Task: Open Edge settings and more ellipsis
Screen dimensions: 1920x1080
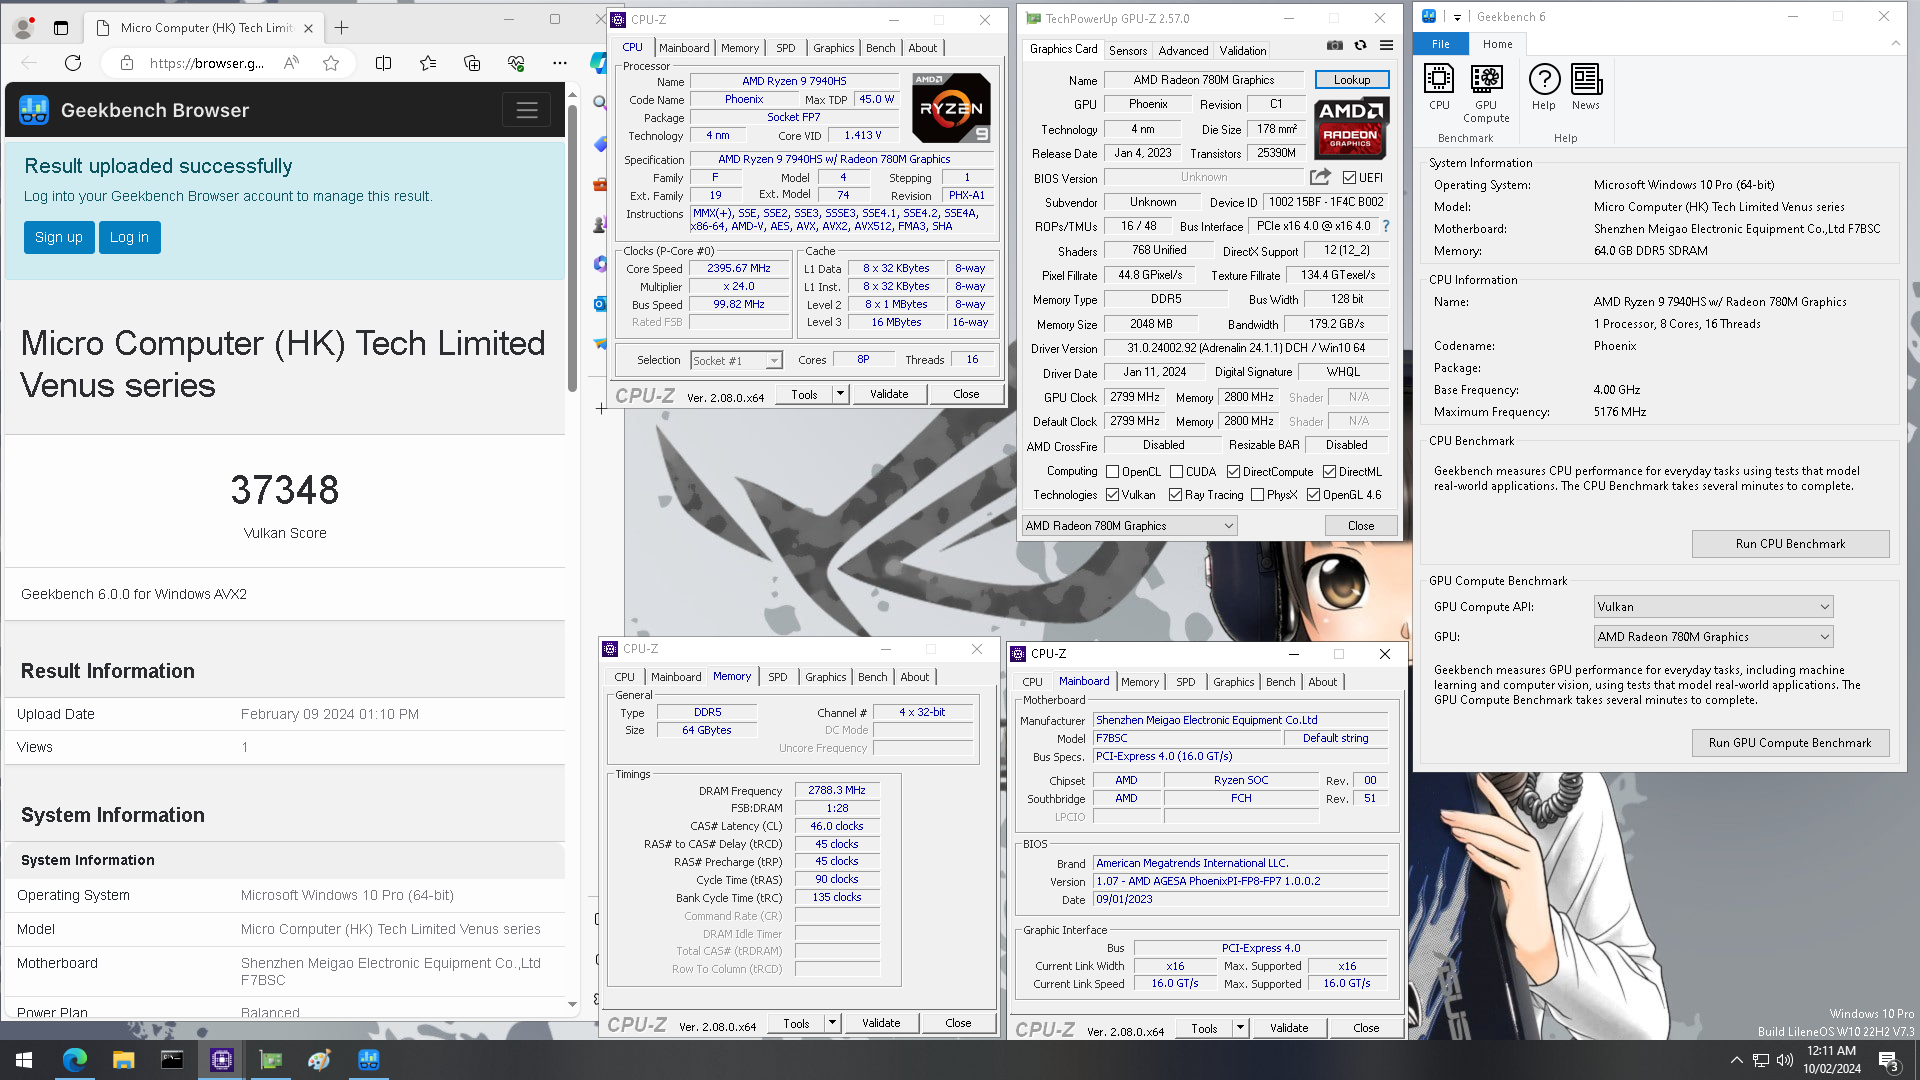Action: pos(560,63)
